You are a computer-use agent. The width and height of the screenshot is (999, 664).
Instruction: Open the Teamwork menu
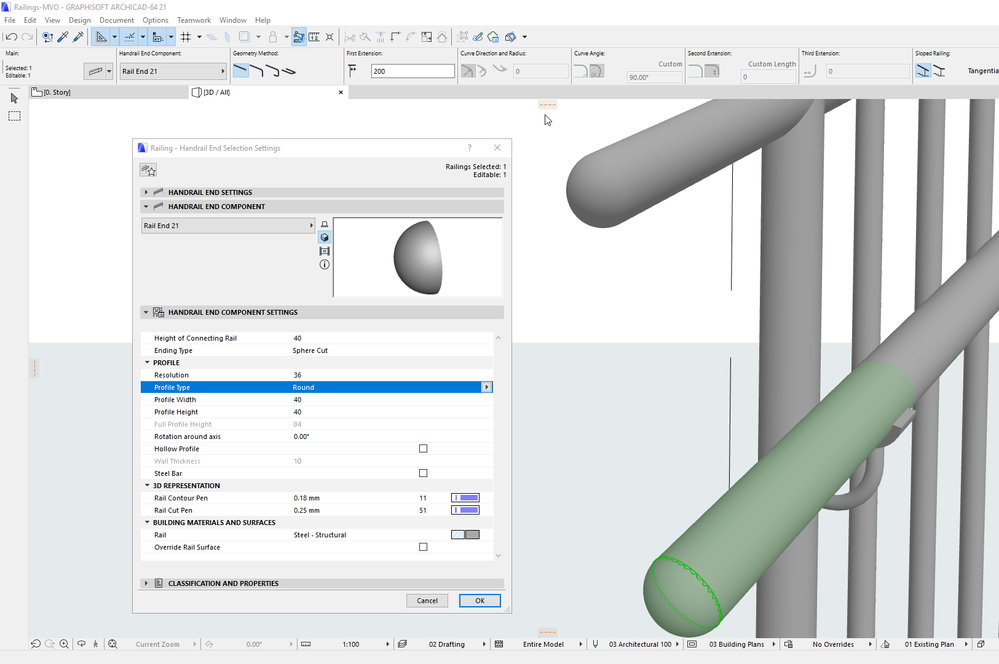click(193, 20)
